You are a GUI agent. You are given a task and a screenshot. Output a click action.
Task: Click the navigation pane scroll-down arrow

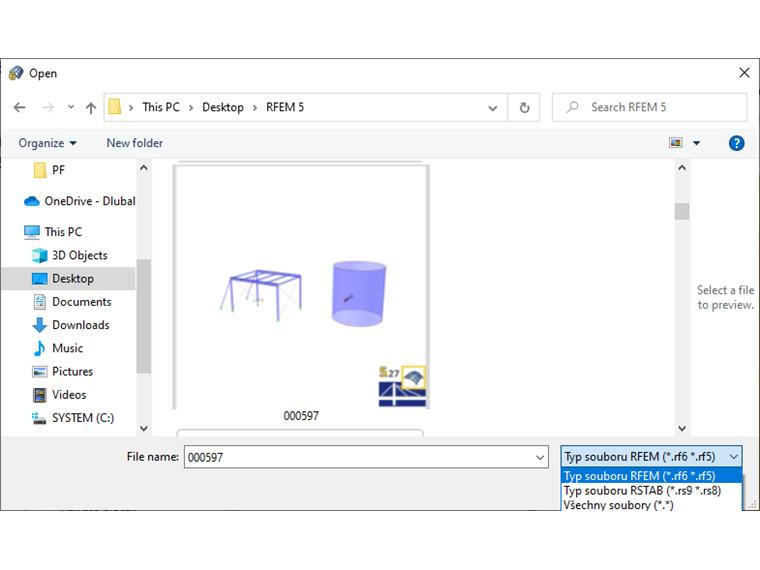143,428
